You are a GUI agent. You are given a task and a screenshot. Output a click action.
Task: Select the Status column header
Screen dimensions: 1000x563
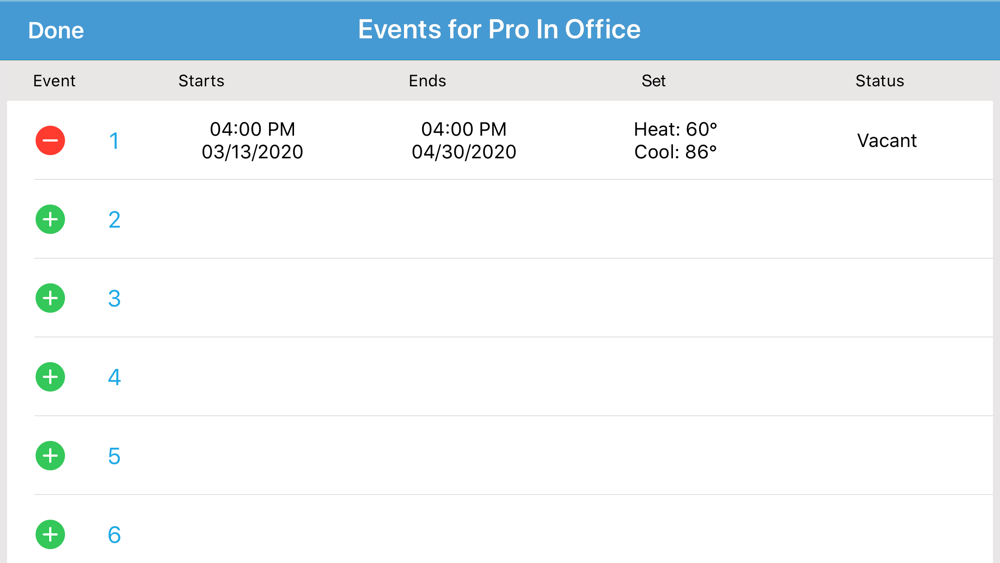(879, 81)
